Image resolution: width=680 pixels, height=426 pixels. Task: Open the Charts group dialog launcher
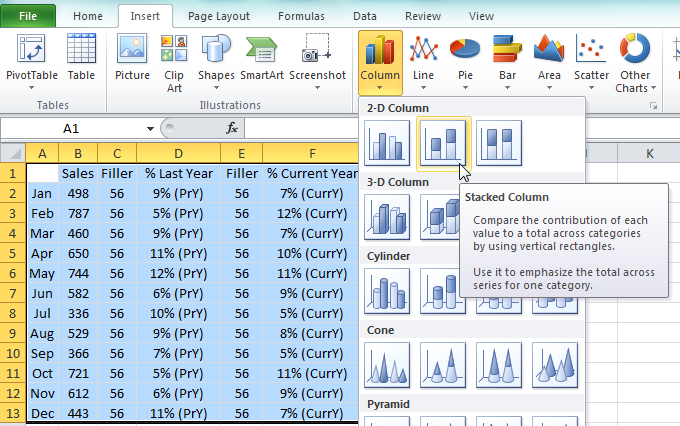(653, 106)
